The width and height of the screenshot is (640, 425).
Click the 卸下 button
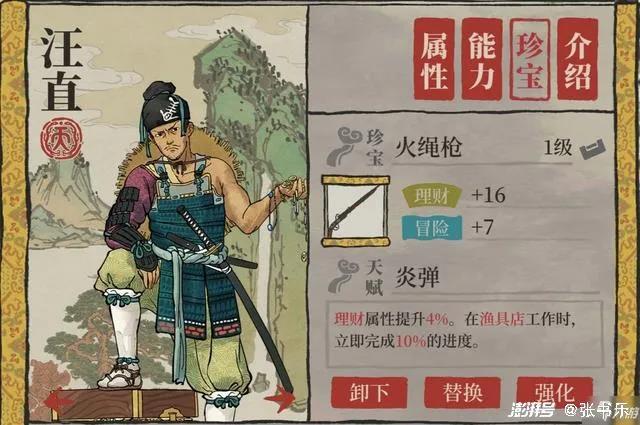(369, 392)
